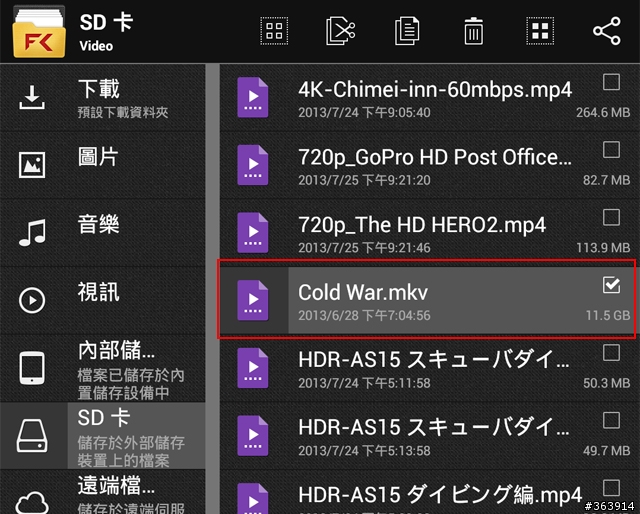
Task: Click video file icon of 720p_The HD HERO2.mp4
Action: (253, 233)
